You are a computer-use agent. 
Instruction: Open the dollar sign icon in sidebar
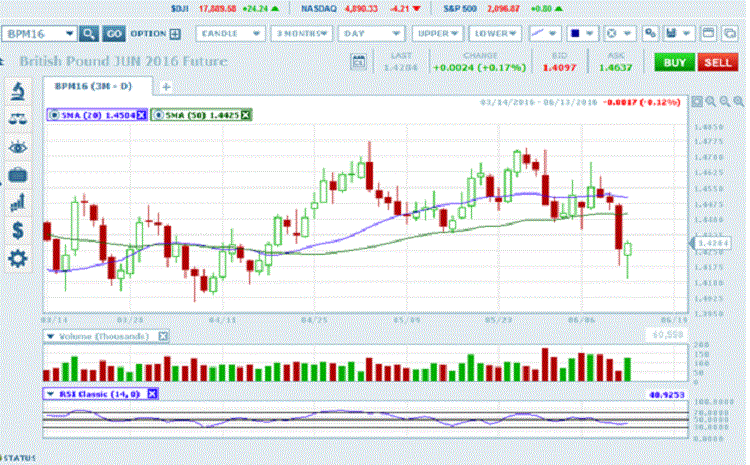pyautogui.click(x=18, y=230)
